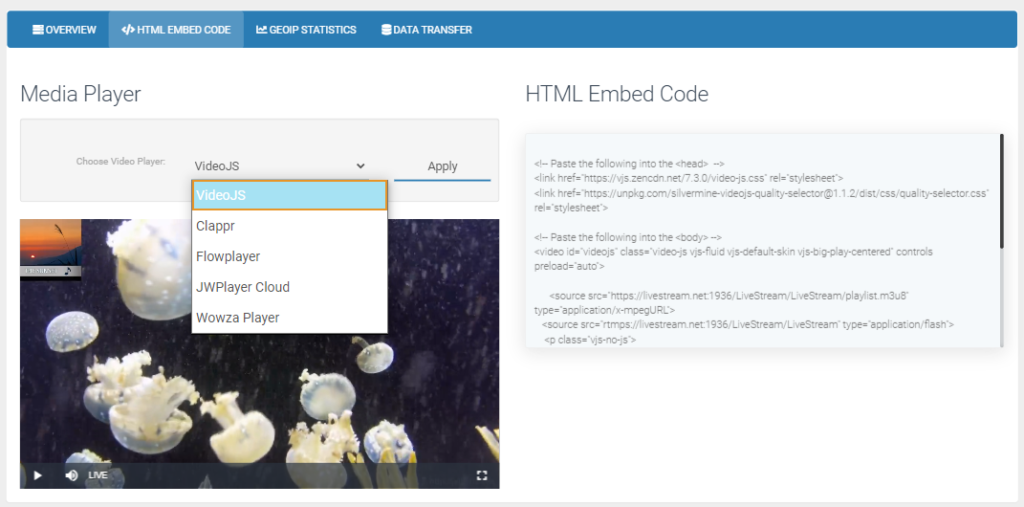Screen dimensions: 1024x507
Task: Switch to the HTML Embed Code tab
Action: 176,30
